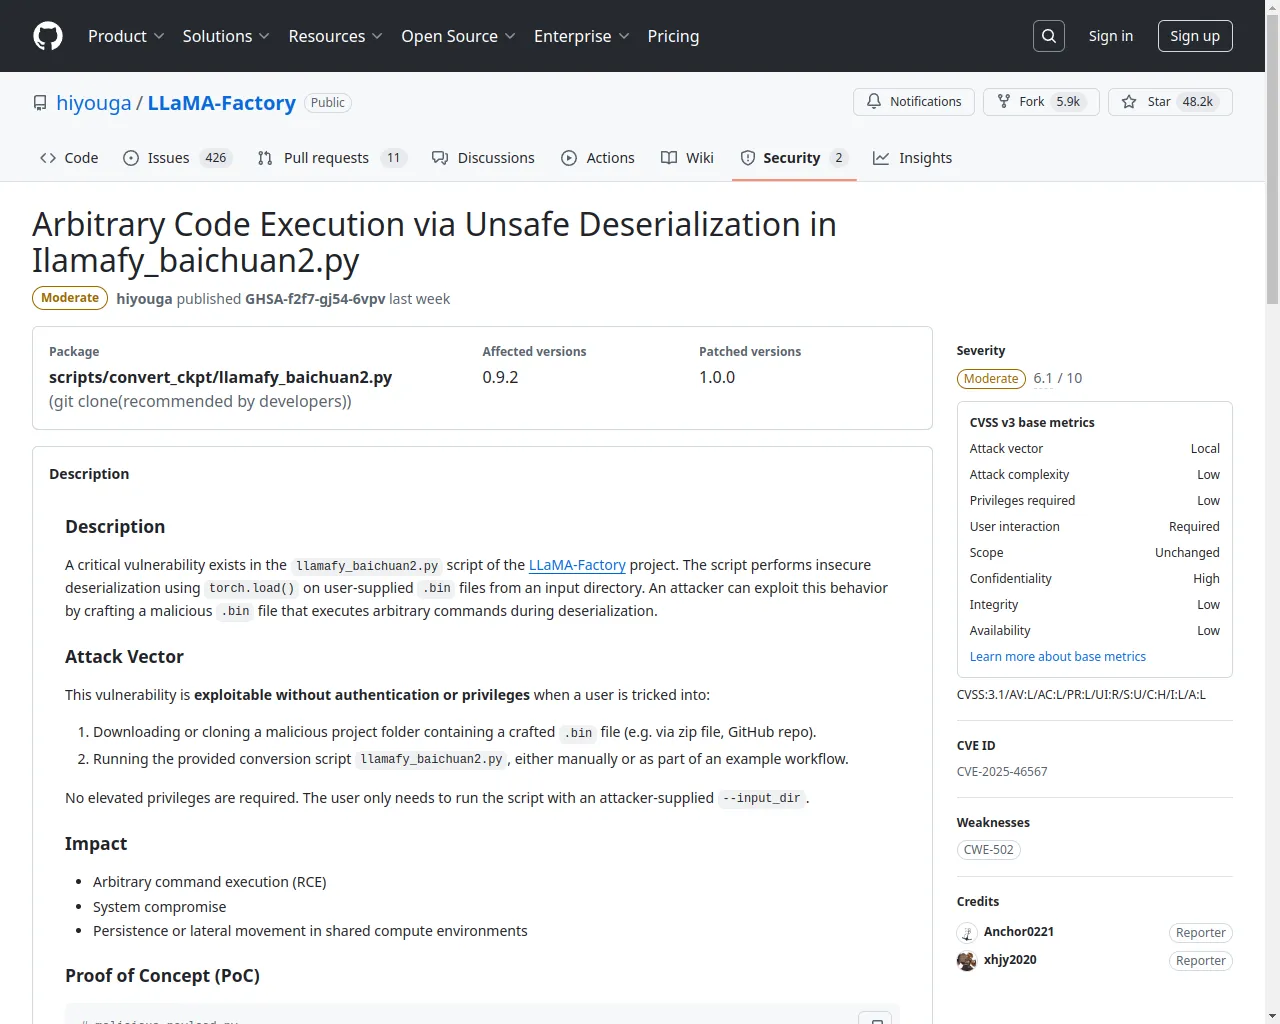Select the Insights tab graph icon
The image size is (1280, 1024).
click(x=881, y=158)
